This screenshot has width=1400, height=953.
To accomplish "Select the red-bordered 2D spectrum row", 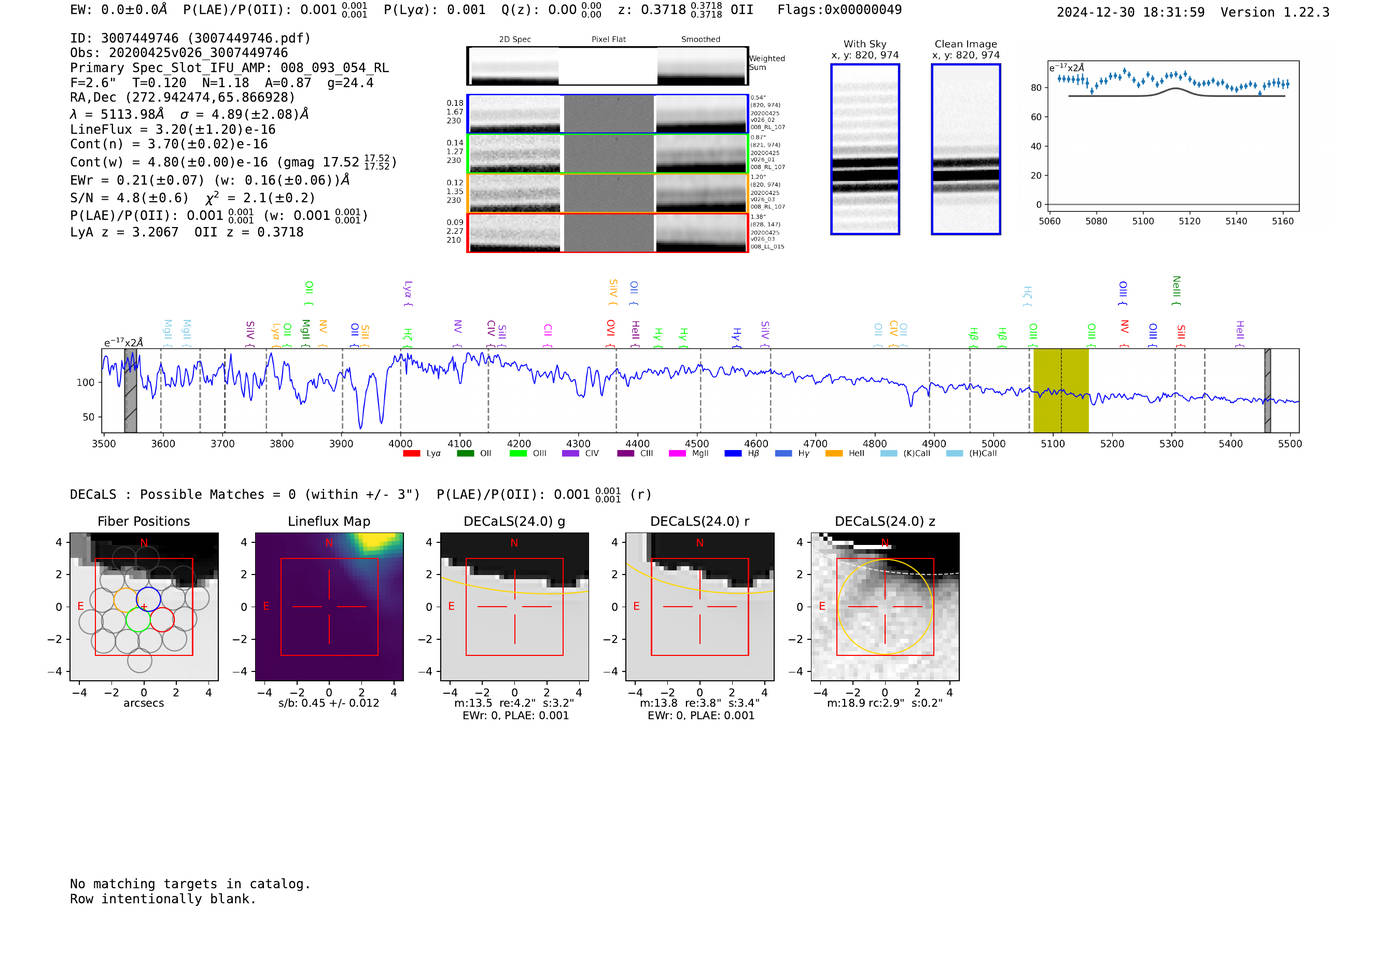I will [608, 233].
